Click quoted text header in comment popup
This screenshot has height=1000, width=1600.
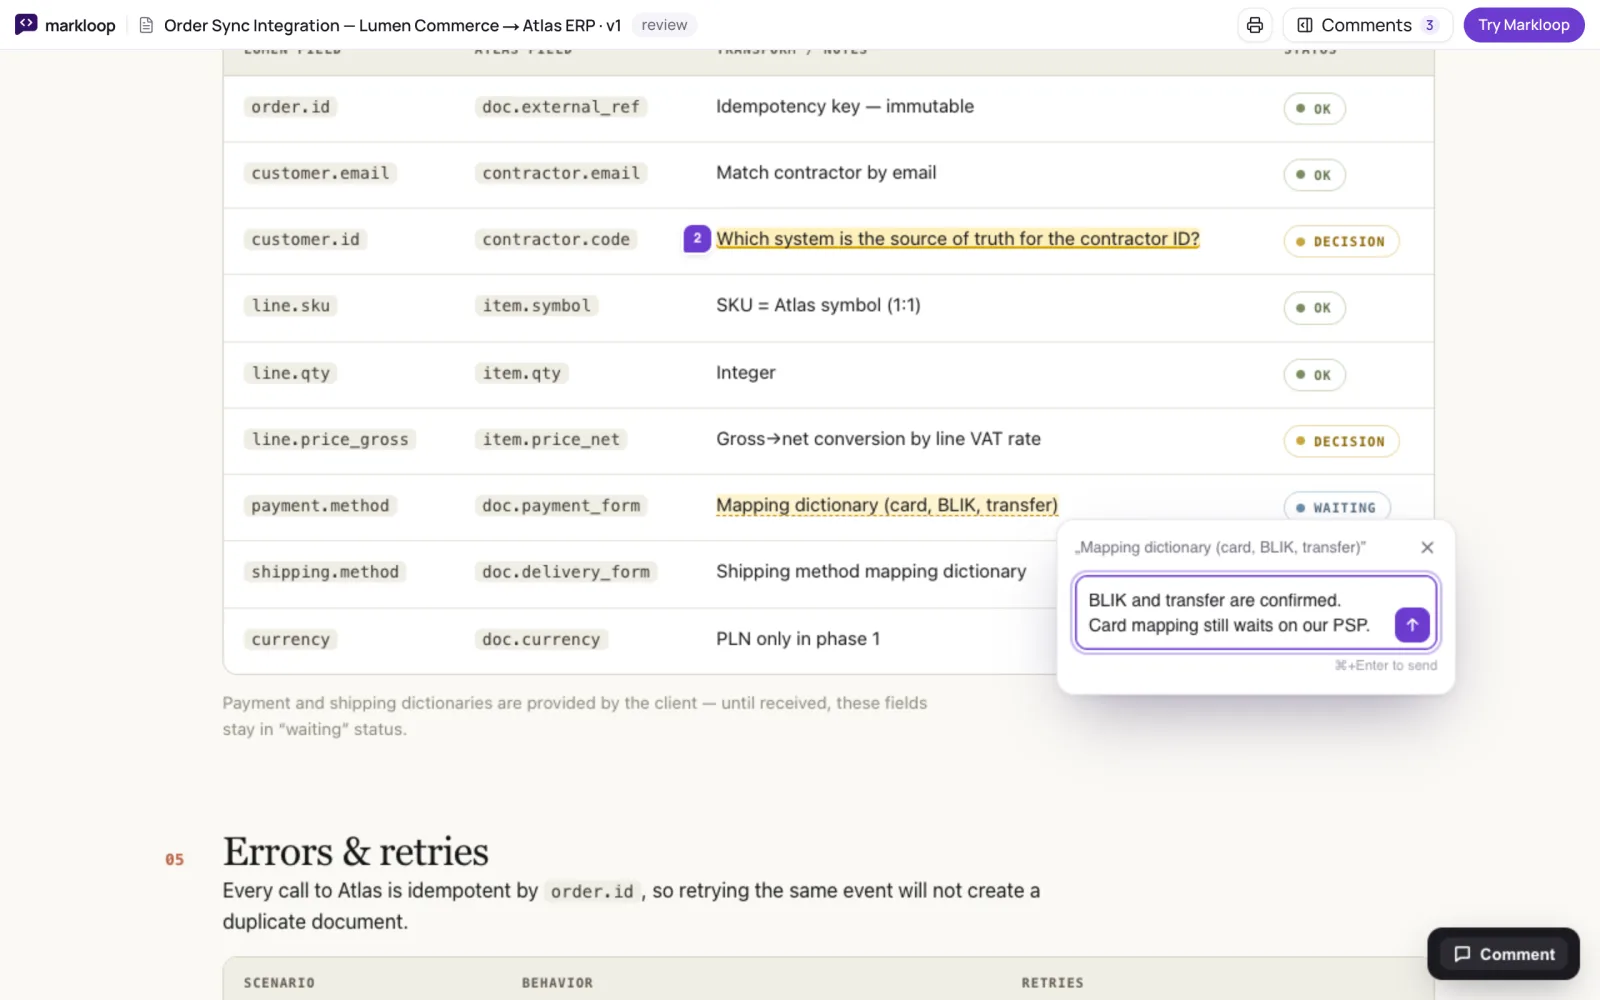point(1220,547)
